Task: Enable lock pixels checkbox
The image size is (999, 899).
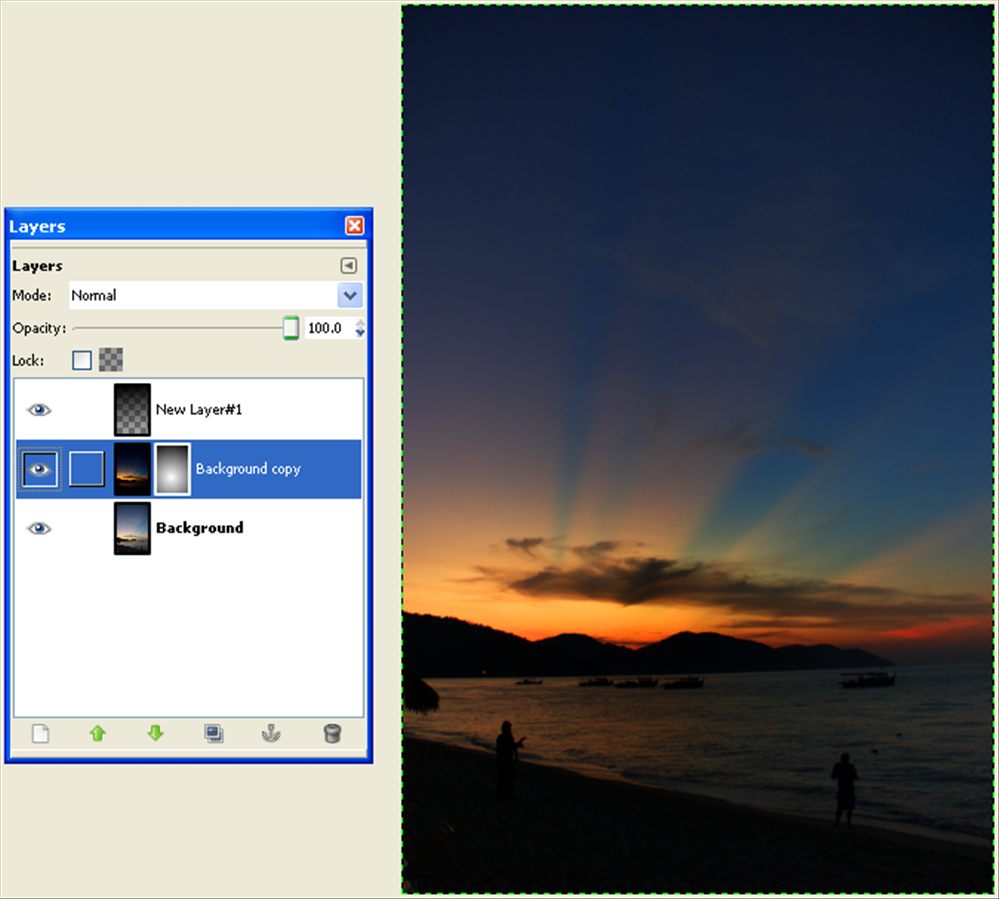Action: pos(82,360)
